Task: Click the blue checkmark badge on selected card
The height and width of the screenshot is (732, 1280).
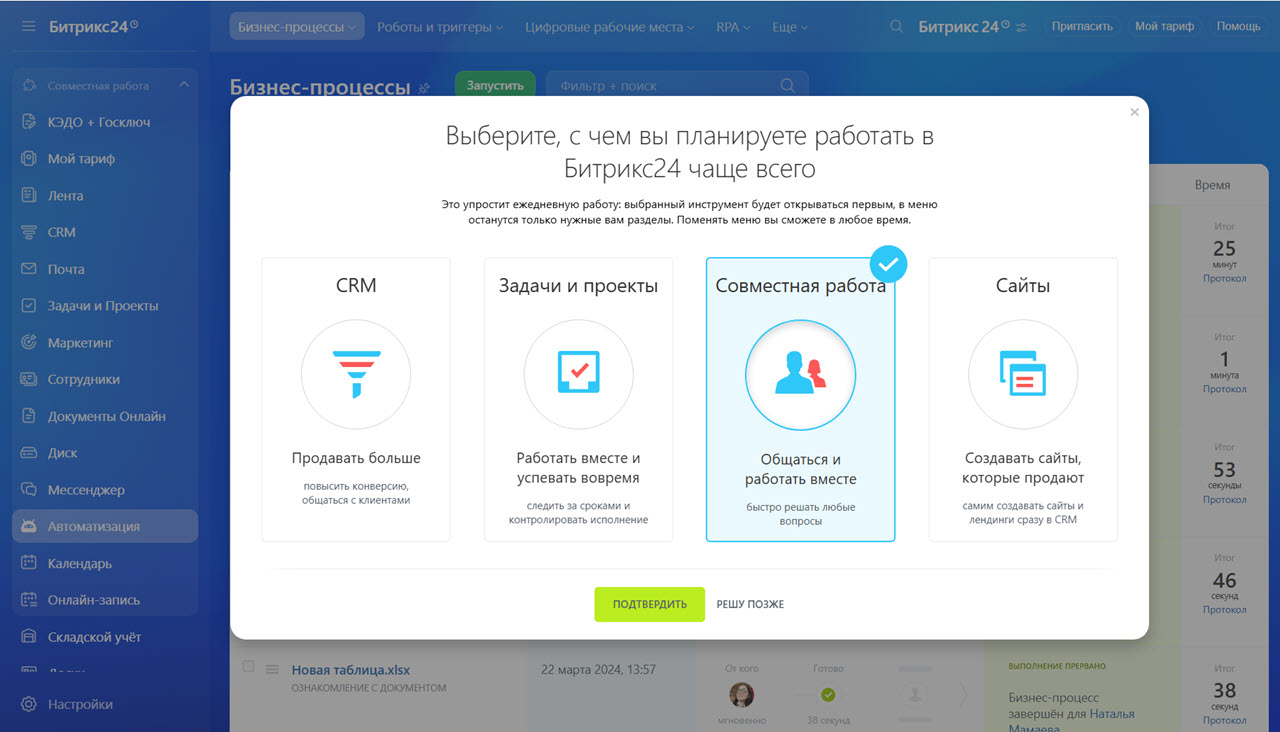Action: pos(888,265)
